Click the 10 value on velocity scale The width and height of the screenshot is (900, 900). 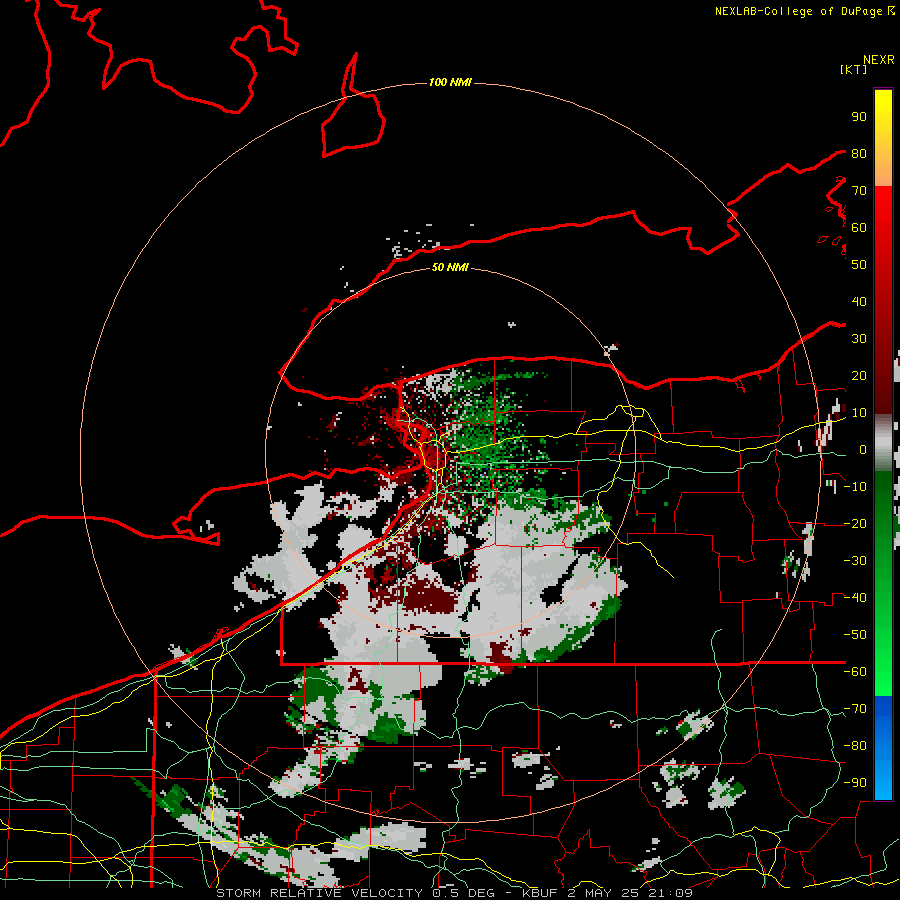point(859,413)
